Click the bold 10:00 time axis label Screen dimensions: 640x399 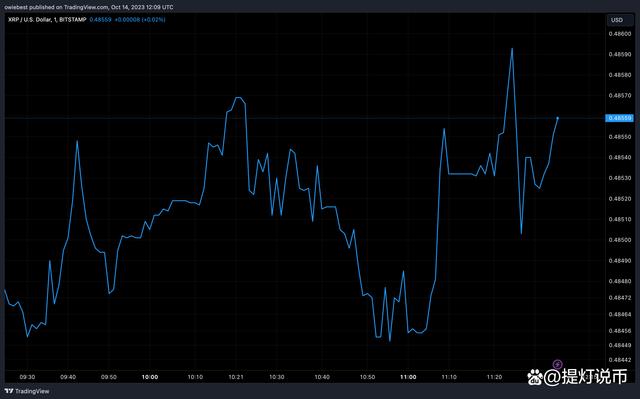[x=150, y=377]
